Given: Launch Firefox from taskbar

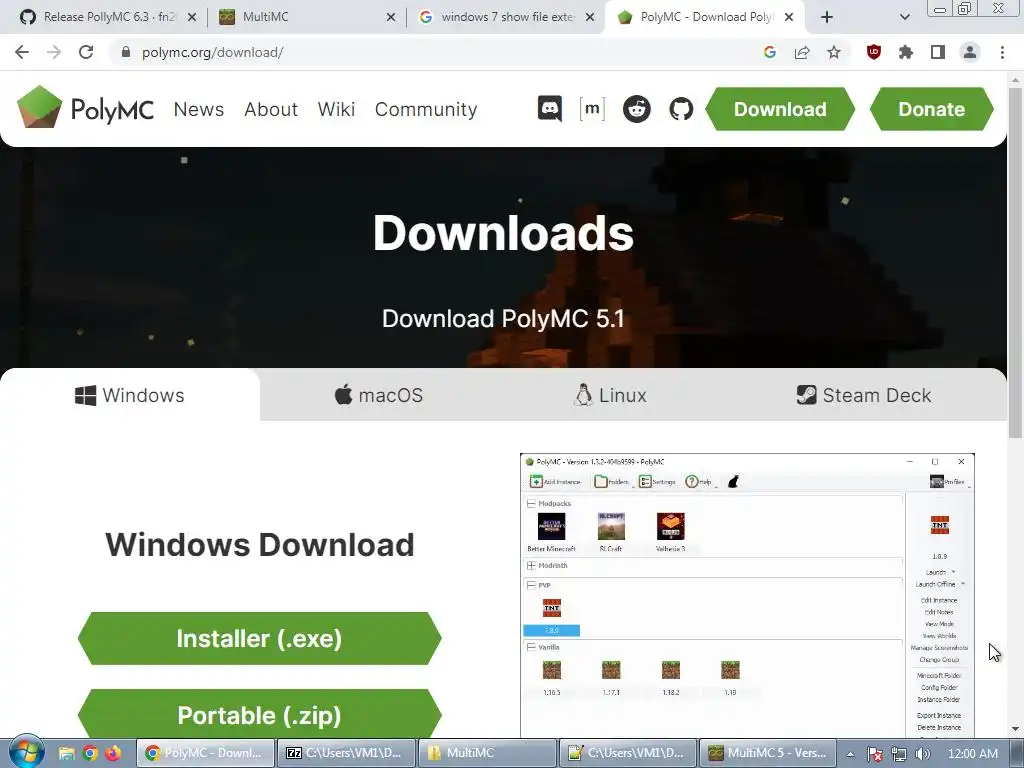Looking at the screenshot, I should [113, 753].
